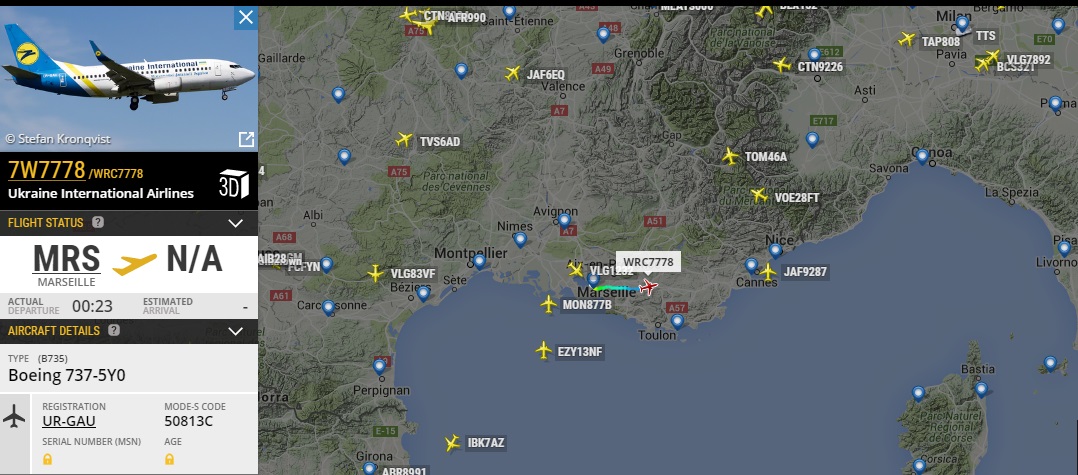Select the TVS6AD aircraft icon
Image resolution: width=1078 pixels, height=475 pixels.
pos(404,140)
